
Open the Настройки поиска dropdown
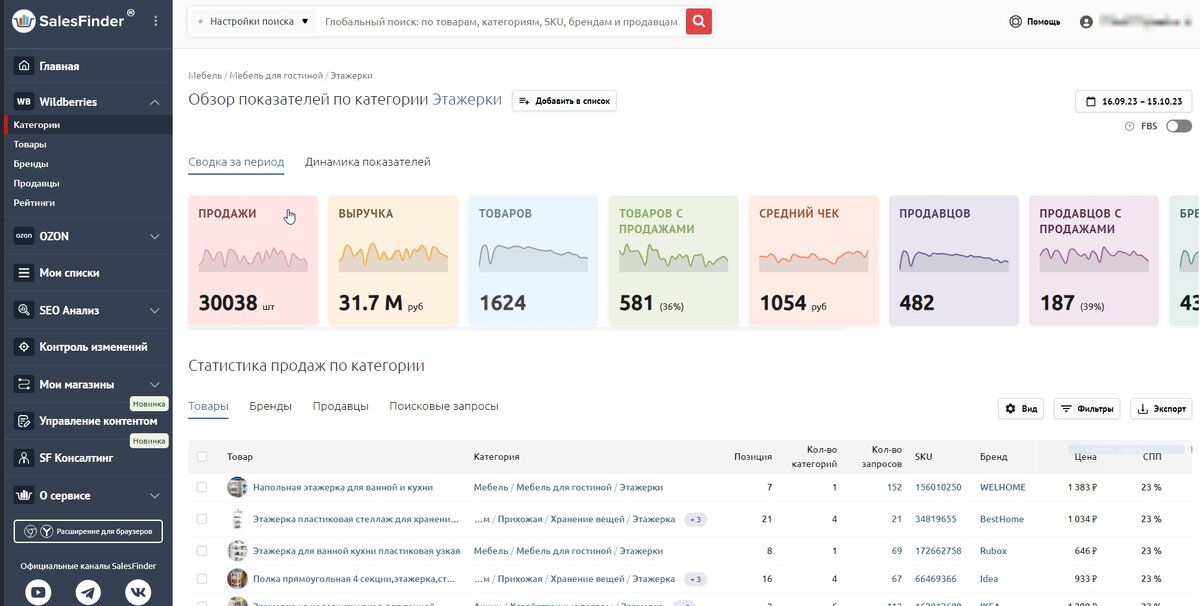click(x=253, y=21)
